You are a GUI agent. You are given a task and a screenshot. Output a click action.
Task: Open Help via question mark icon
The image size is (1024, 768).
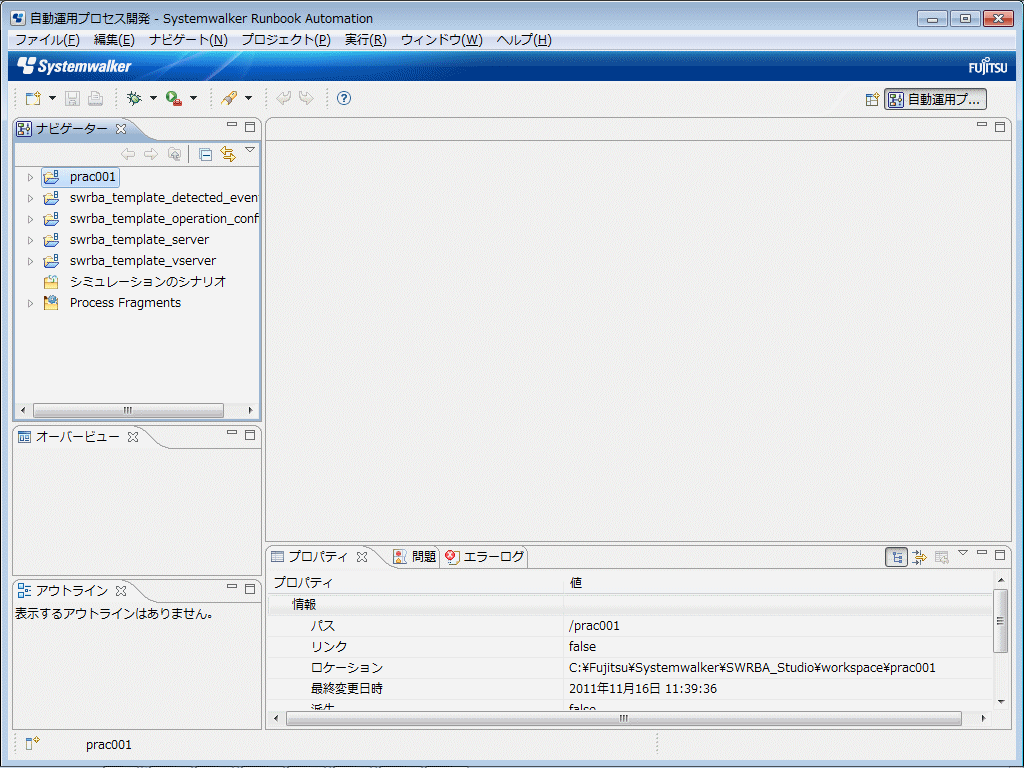344,99
